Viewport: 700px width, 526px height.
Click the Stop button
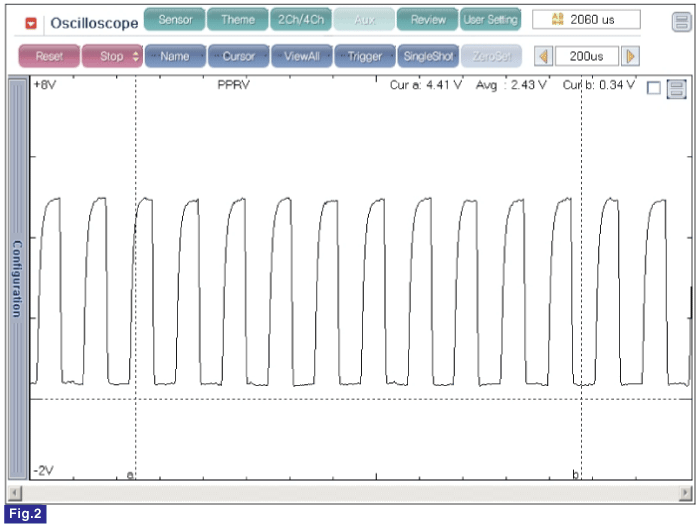[112, 56]
